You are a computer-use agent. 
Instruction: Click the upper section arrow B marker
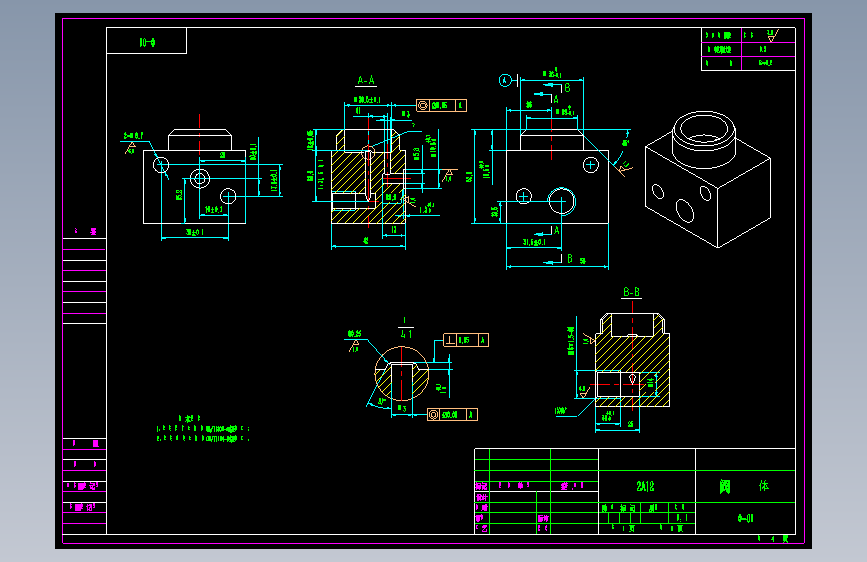click(x=557, y=87)
